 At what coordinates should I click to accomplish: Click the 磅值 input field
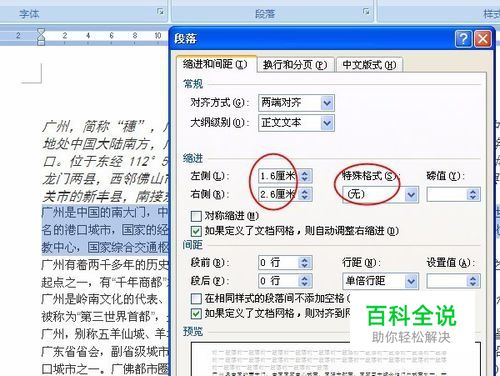click(447, 194)
